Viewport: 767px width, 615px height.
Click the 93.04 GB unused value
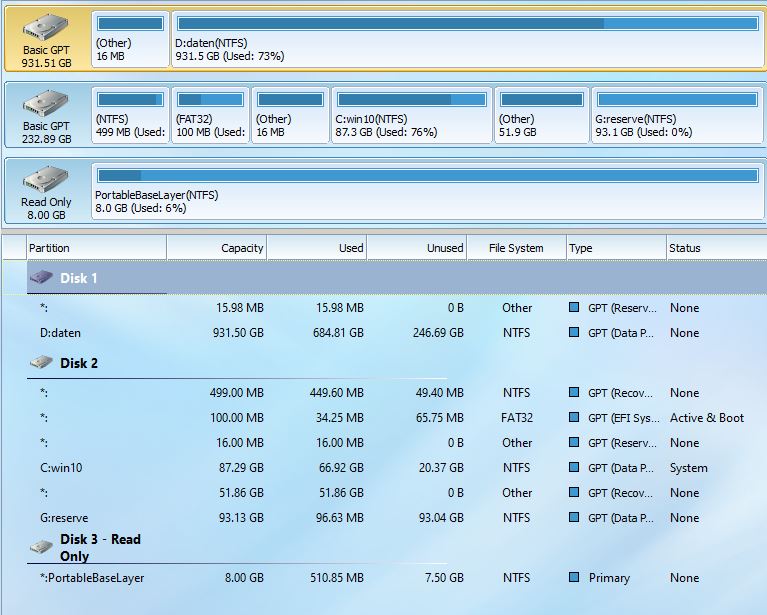click(x=441, y=518)
